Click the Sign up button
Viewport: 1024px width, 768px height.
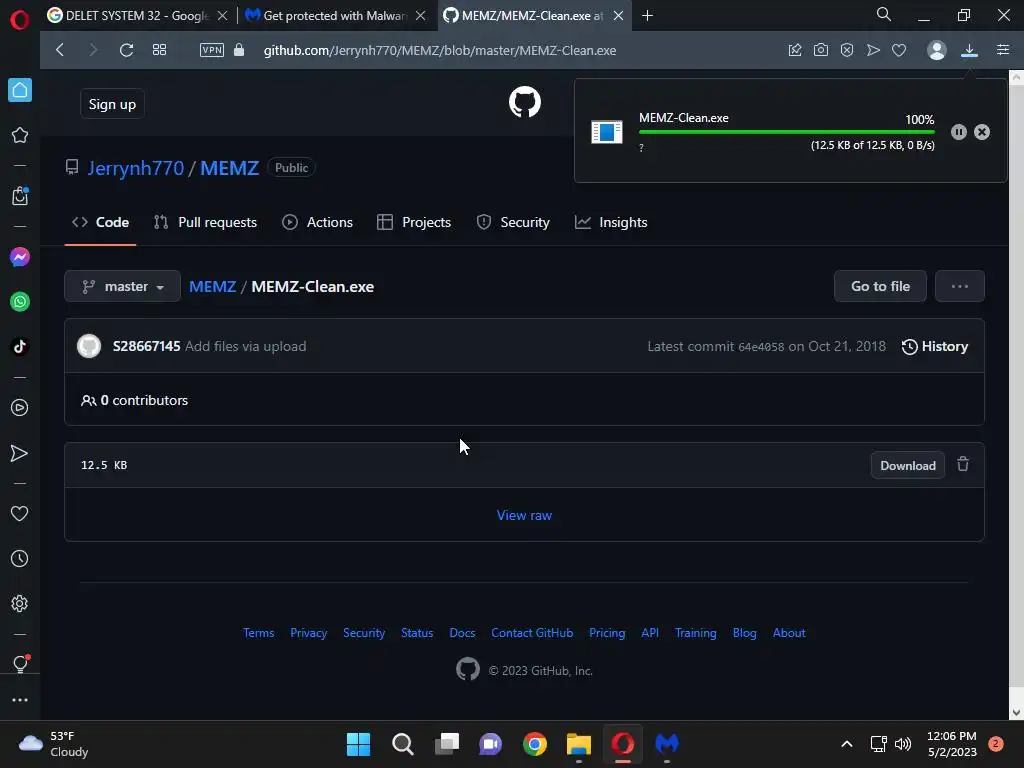(x=112, y=104)
